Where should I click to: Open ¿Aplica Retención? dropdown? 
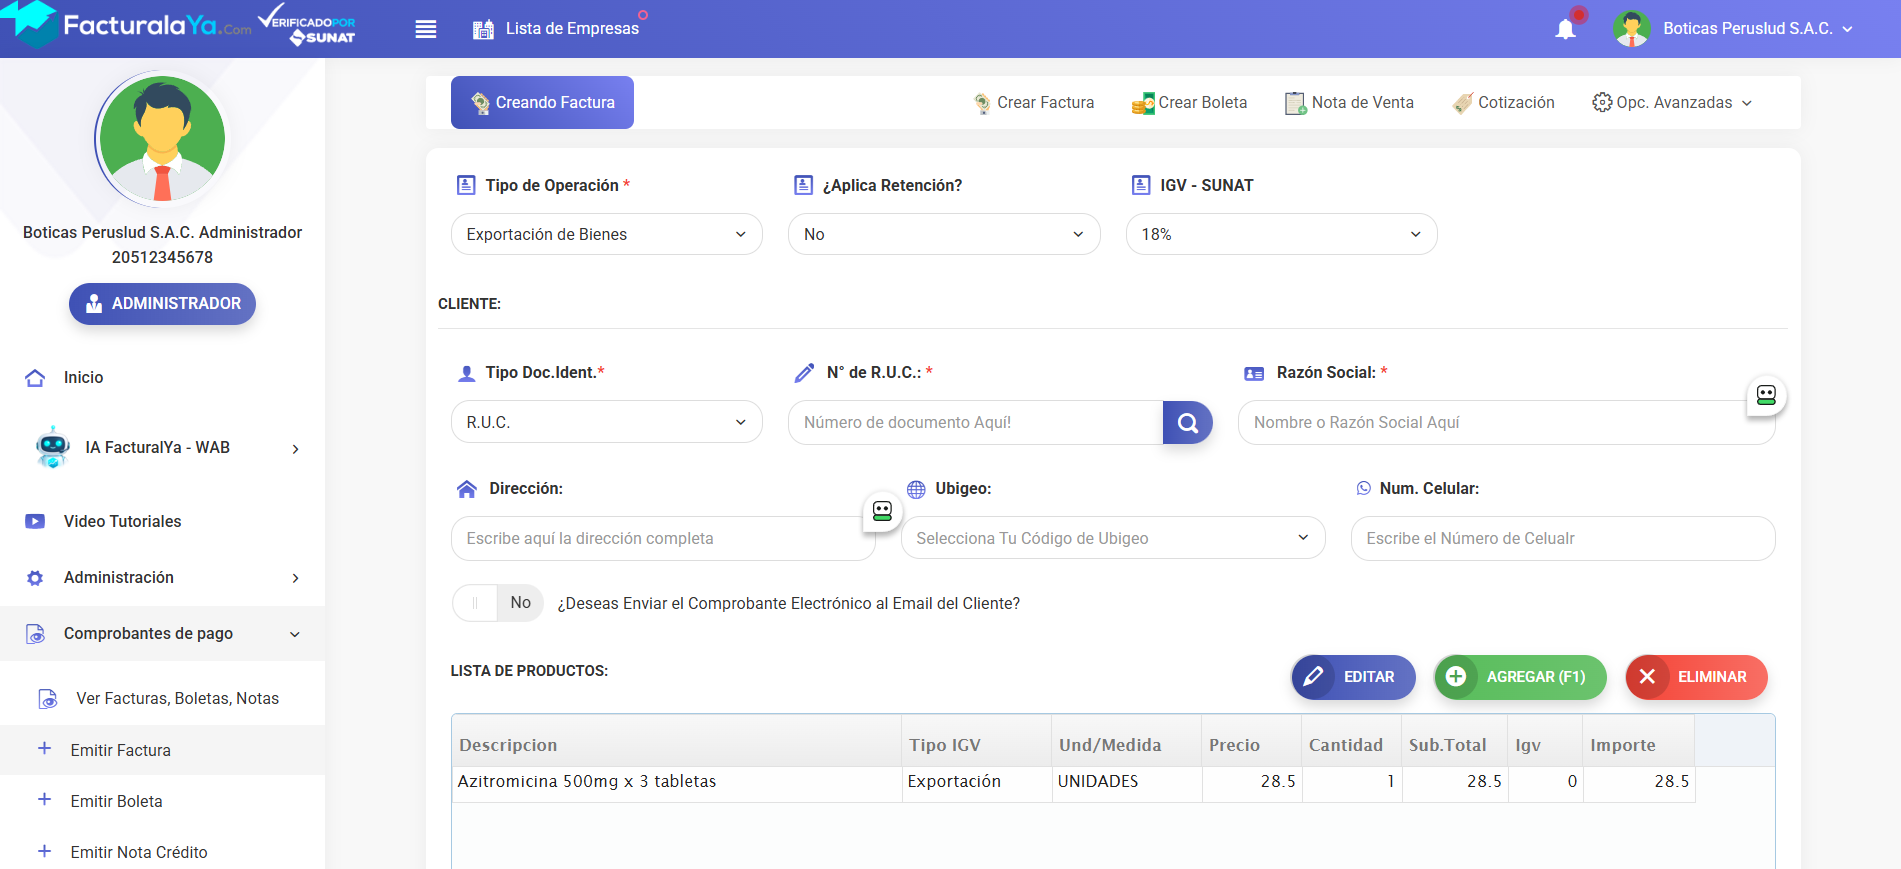(944, 235)
